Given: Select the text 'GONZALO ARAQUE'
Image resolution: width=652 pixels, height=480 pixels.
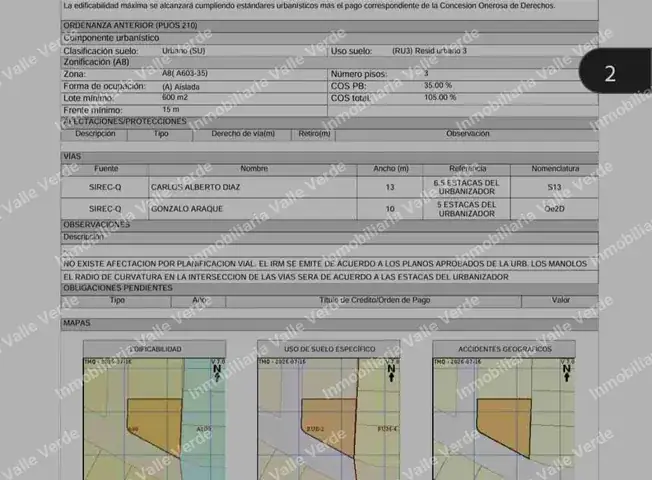Looking at the screenshot, I should point(187,209).
